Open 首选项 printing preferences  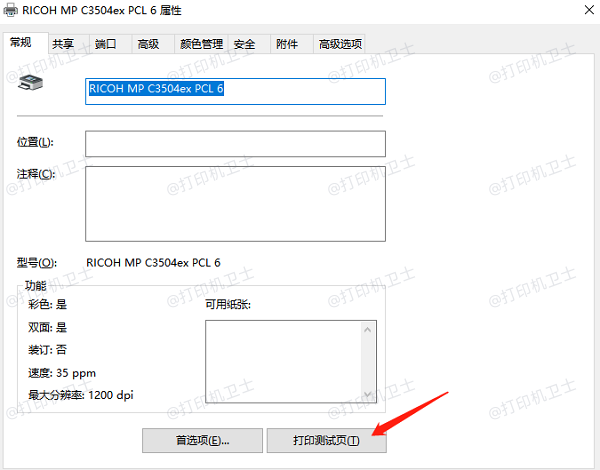[202, 440]
